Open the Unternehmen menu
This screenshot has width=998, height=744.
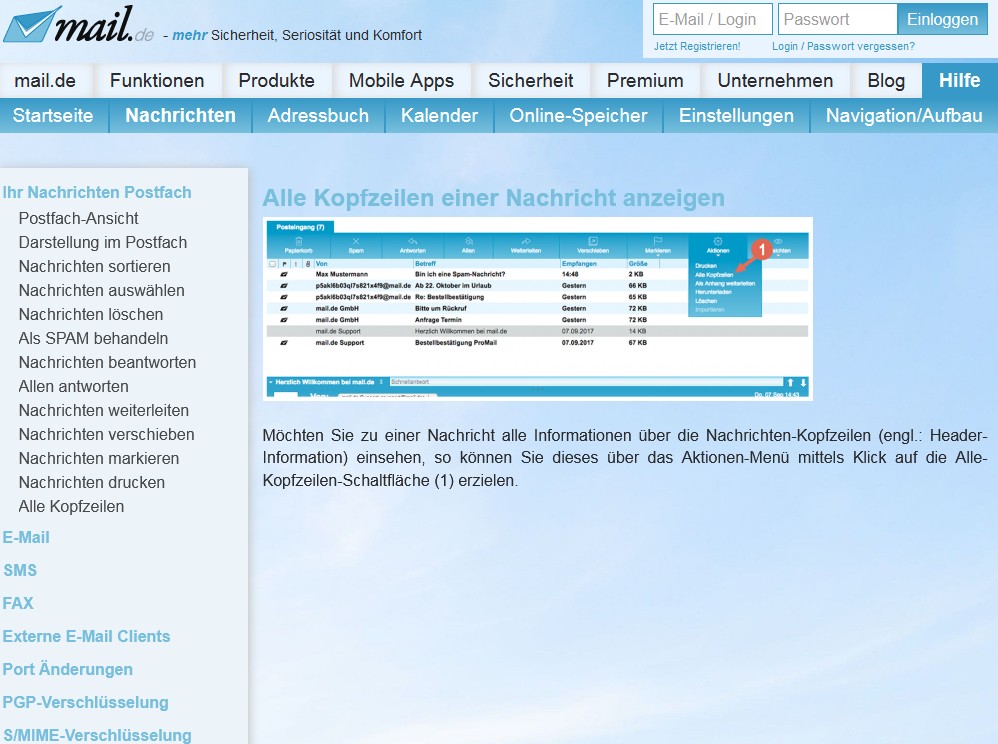(x=775, y=80)
